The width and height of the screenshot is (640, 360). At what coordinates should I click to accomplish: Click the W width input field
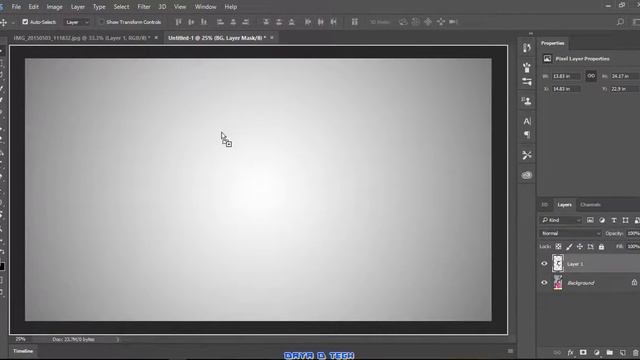click(566, 76)
